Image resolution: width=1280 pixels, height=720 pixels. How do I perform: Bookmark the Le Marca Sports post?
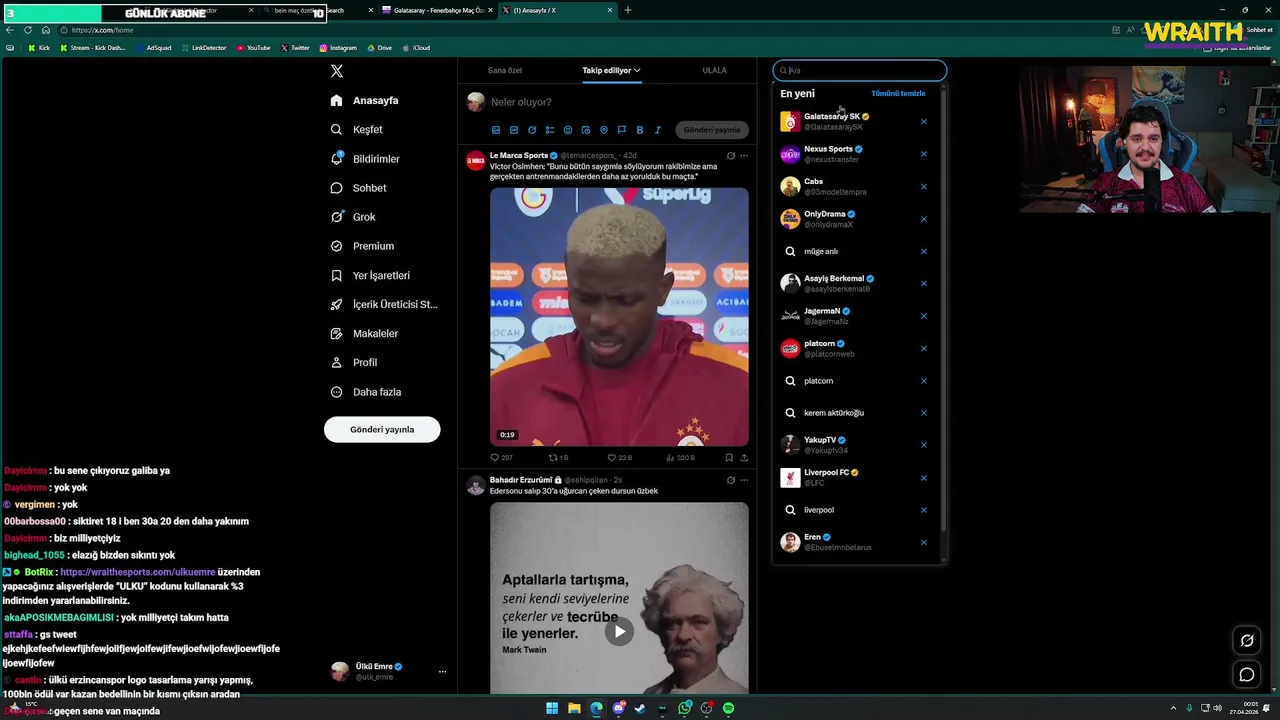point(729,458)
